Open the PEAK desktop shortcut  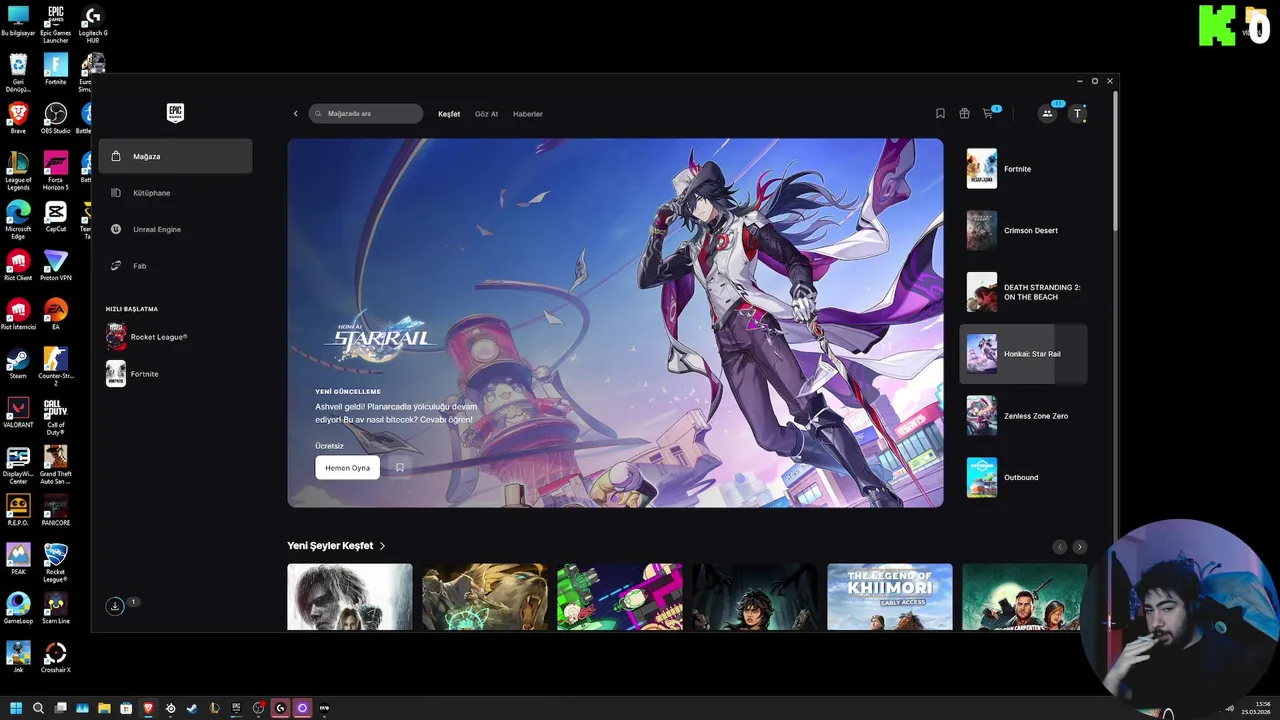tap(18, 559)
